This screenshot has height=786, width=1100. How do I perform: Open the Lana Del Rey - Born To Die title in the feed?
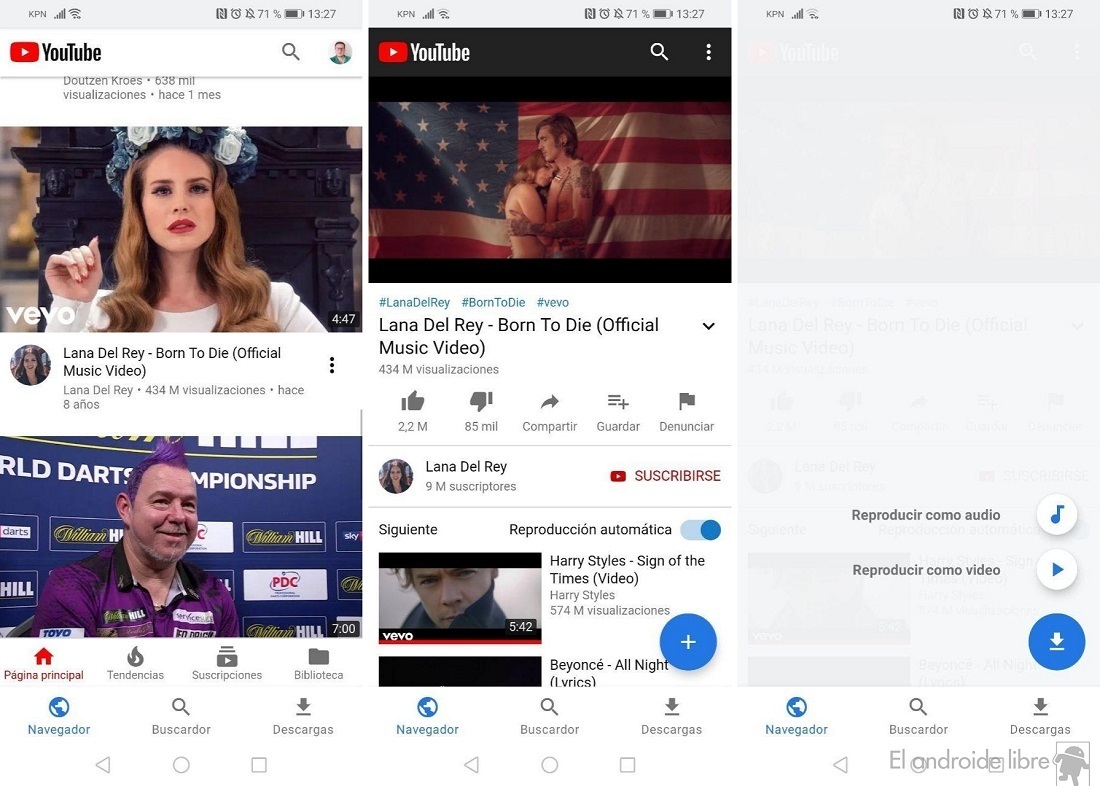[x=173, y=361]
